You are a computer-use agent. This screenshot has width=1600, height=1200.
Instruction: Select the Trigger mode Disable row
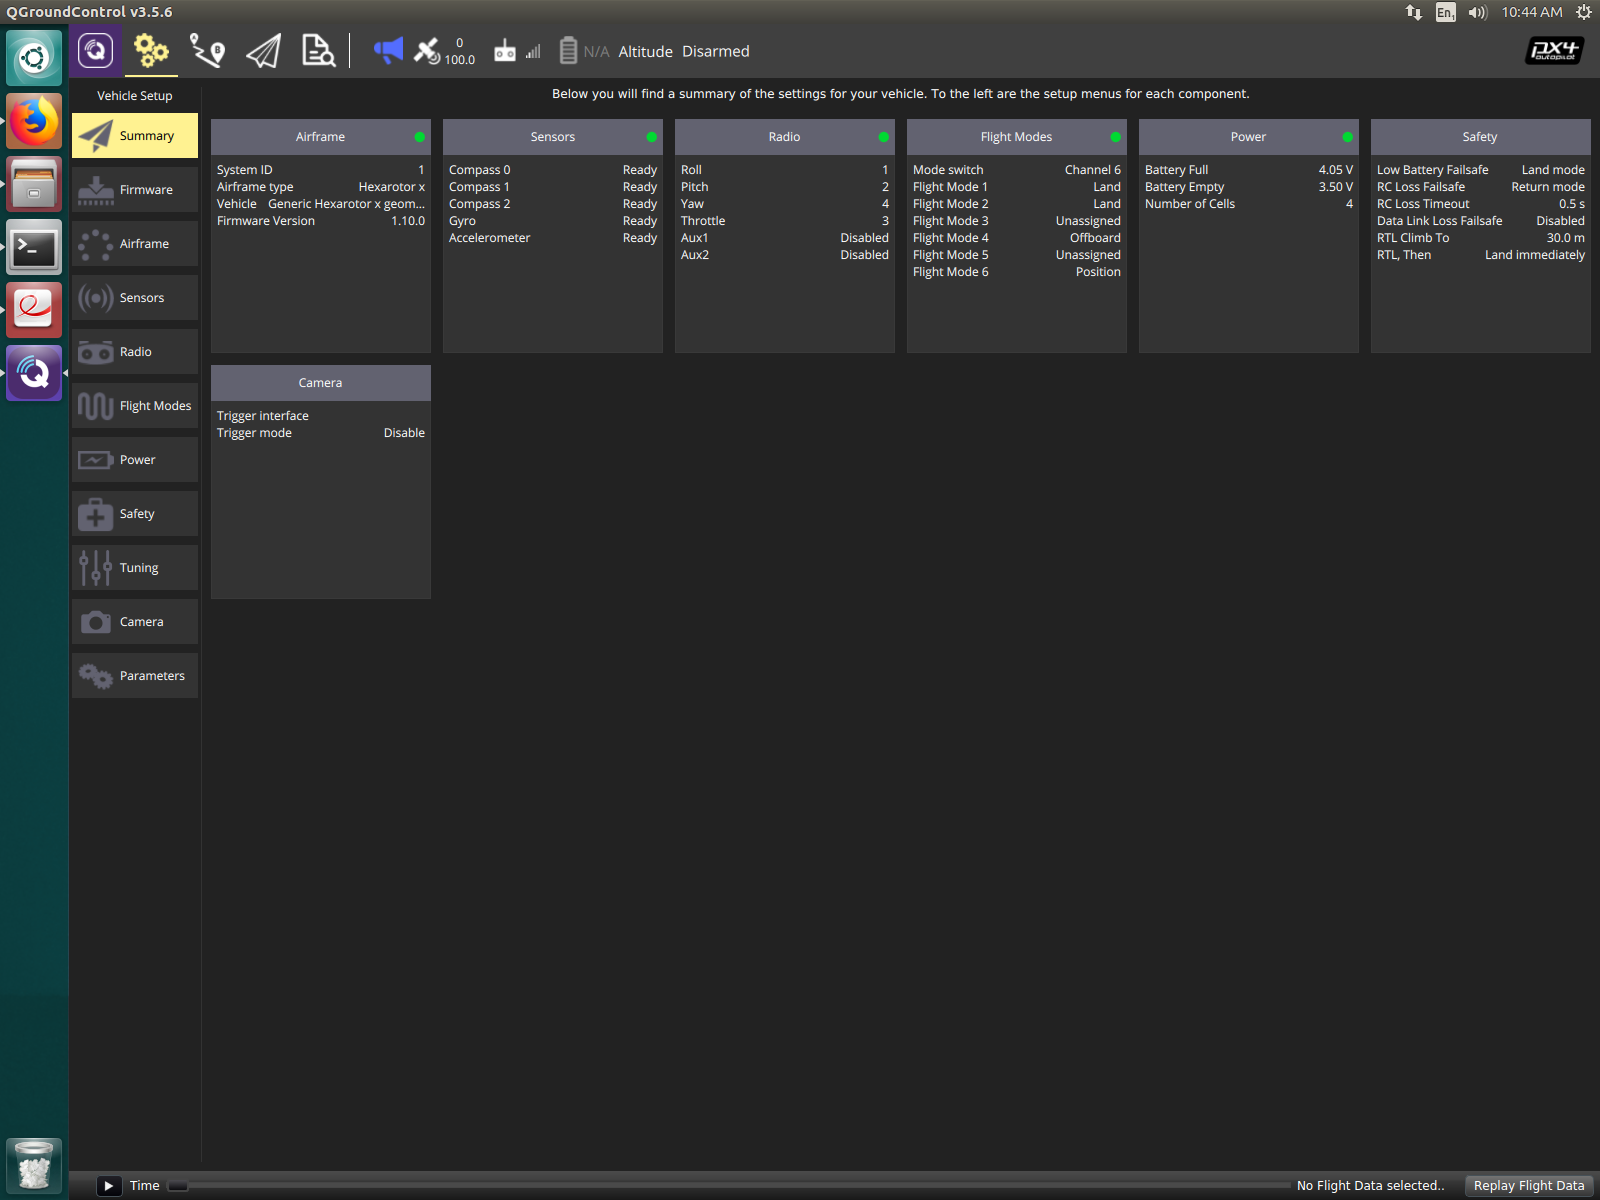[x=321, y=433]
